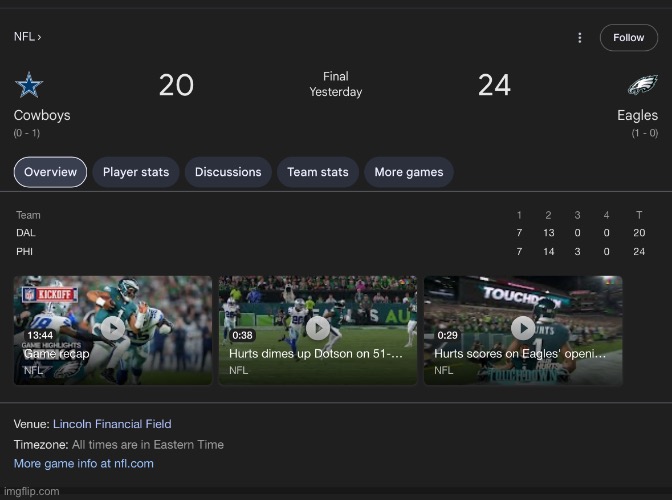672x500 pixels.
Task: Click the Eagles (1 - 0) record
Action: pos(645,133)
